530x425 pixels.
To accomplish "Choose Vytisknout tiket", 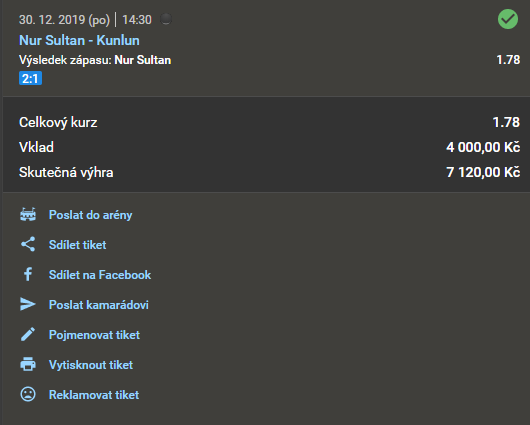I will [91, 365].
